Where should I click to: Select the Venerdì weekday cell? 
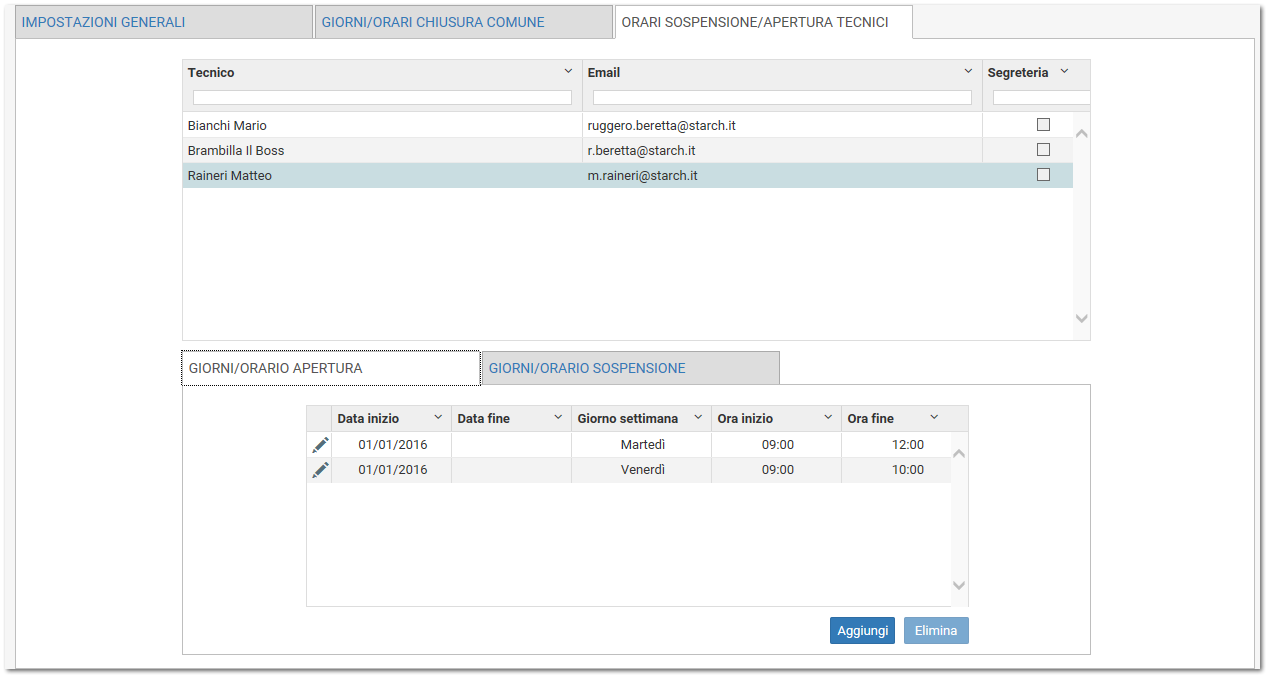642,470
